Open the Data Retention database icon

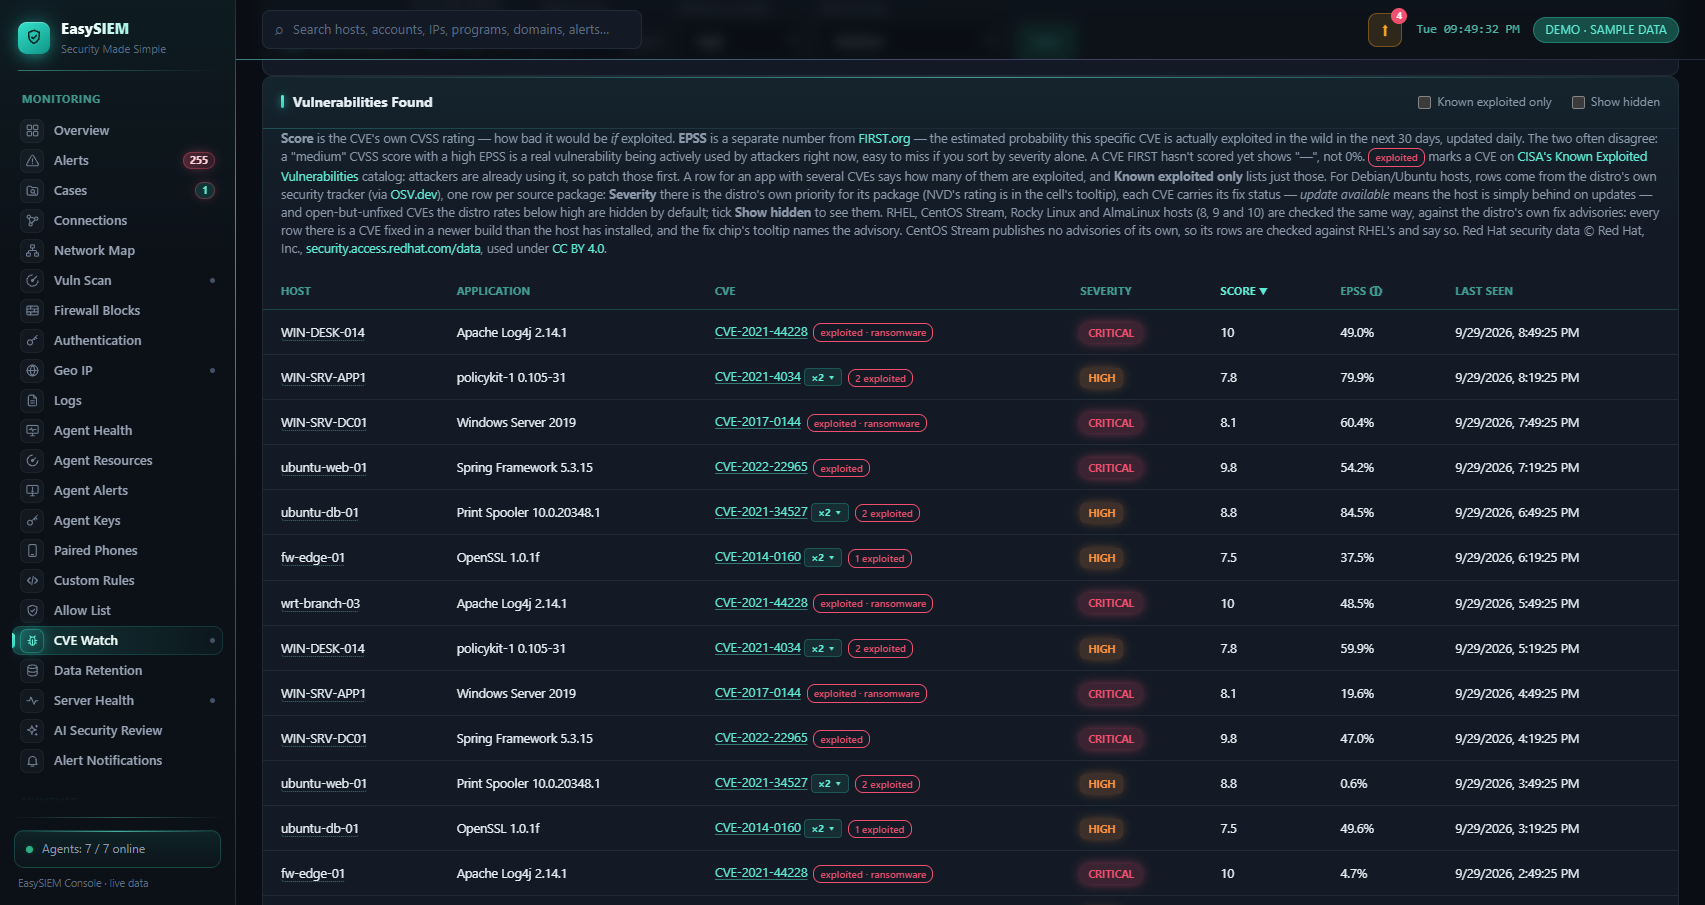(33, 671)
